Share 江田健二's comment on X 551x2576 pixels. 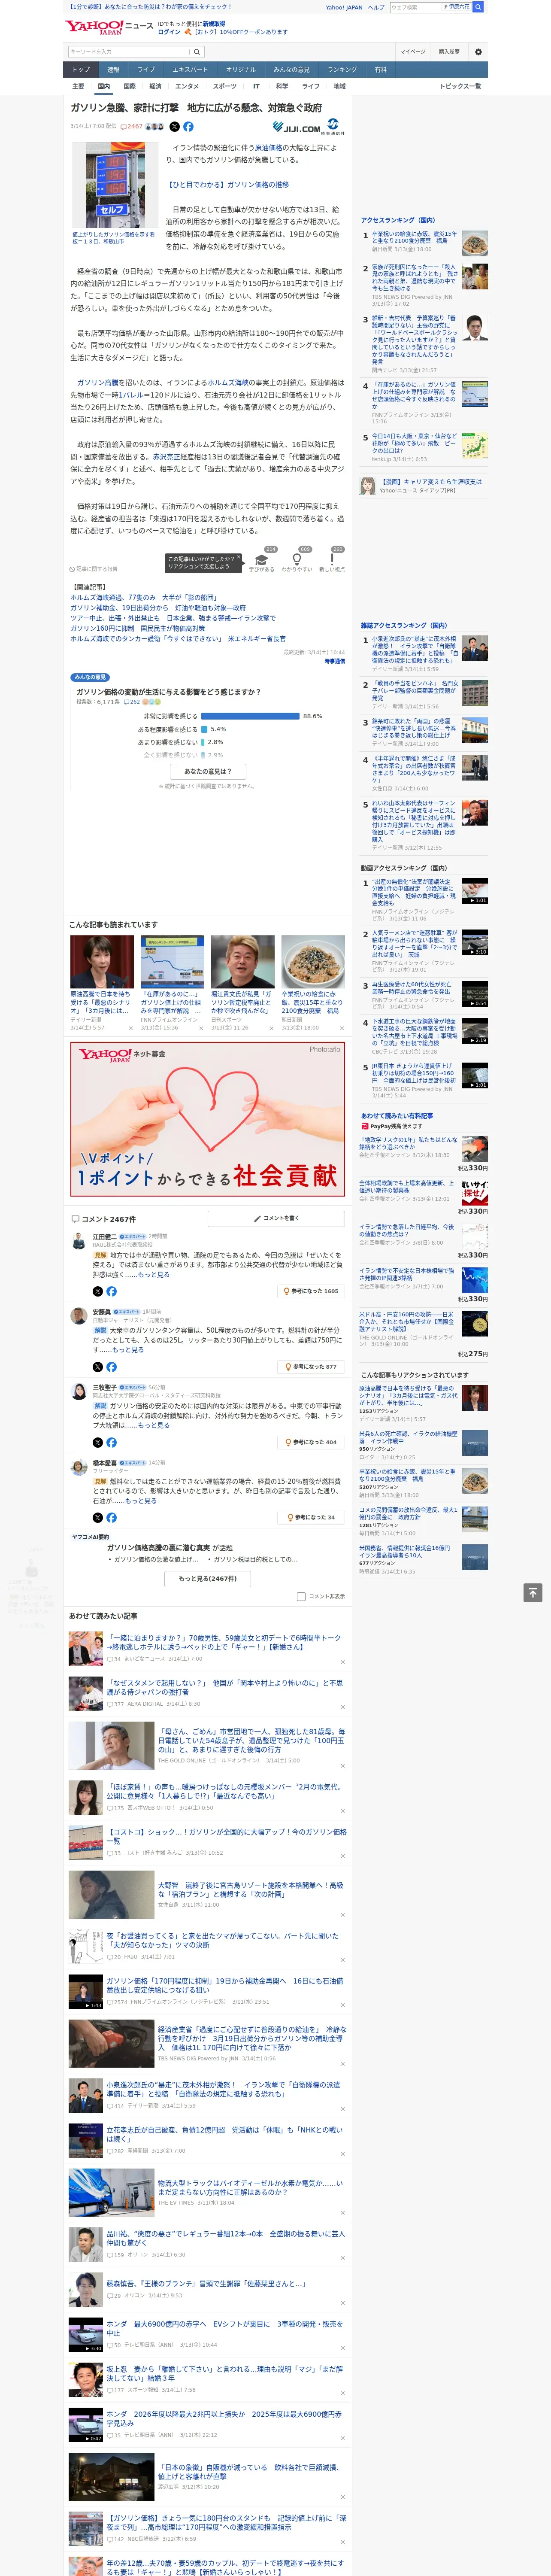98,1291
